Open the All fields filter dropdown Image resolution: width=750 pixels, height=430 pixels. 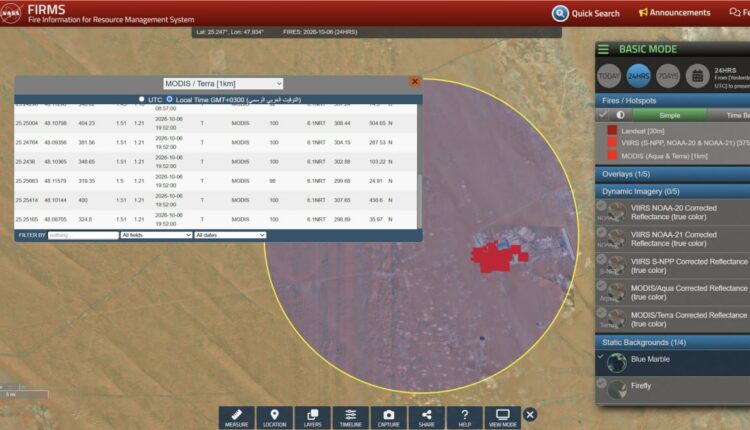pyautogui.click(x=156, y=235)
